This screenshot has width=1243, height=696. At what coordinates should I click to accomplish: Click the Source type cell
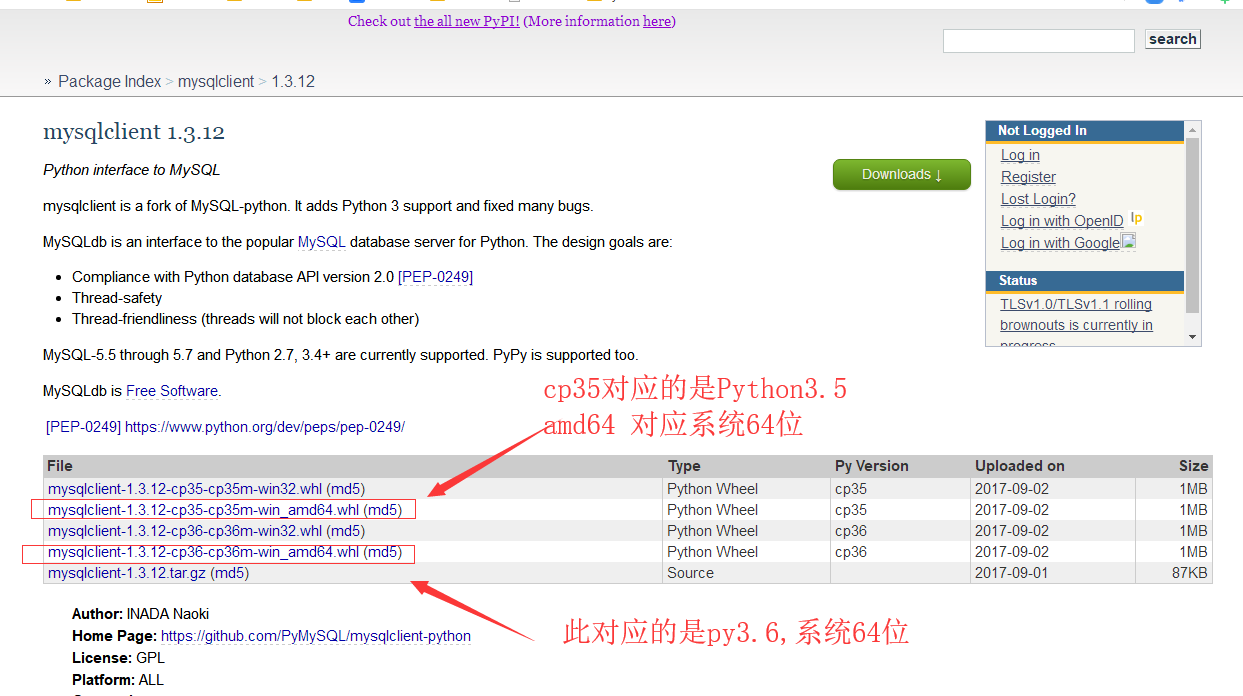[x=691, y=573]
